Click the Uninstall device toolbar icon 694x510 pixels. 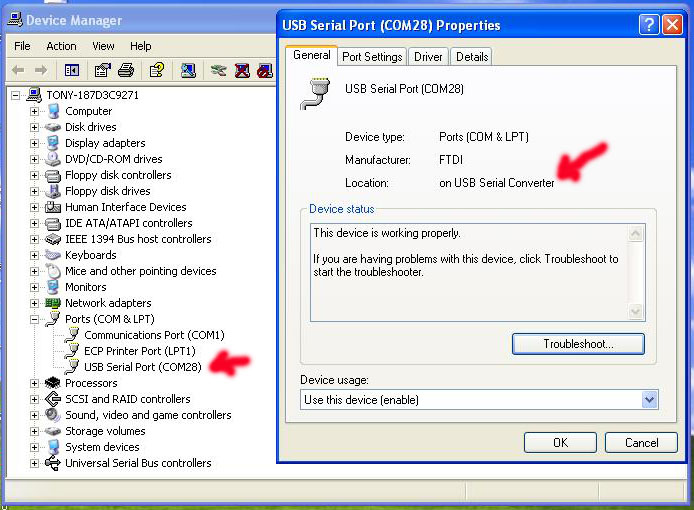pos(242,70)
